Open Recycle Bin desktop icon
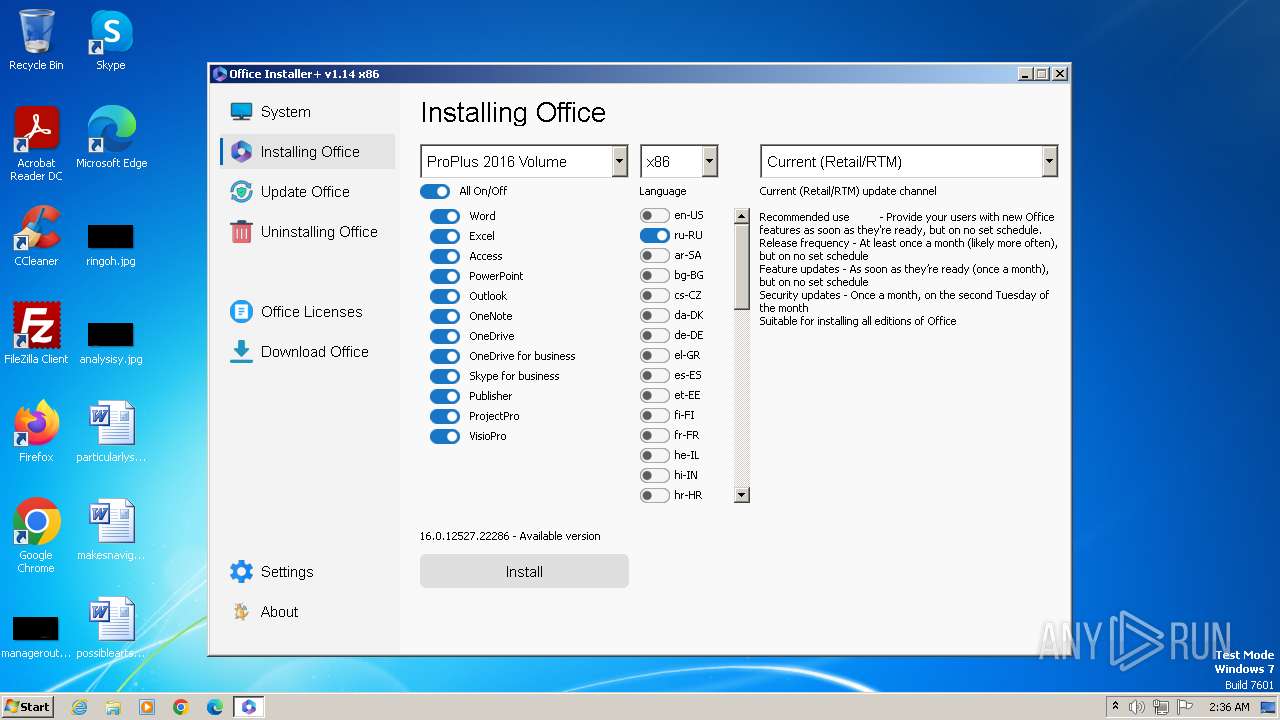This screenshot has width=1280, height=720. [x=36, y=40]
